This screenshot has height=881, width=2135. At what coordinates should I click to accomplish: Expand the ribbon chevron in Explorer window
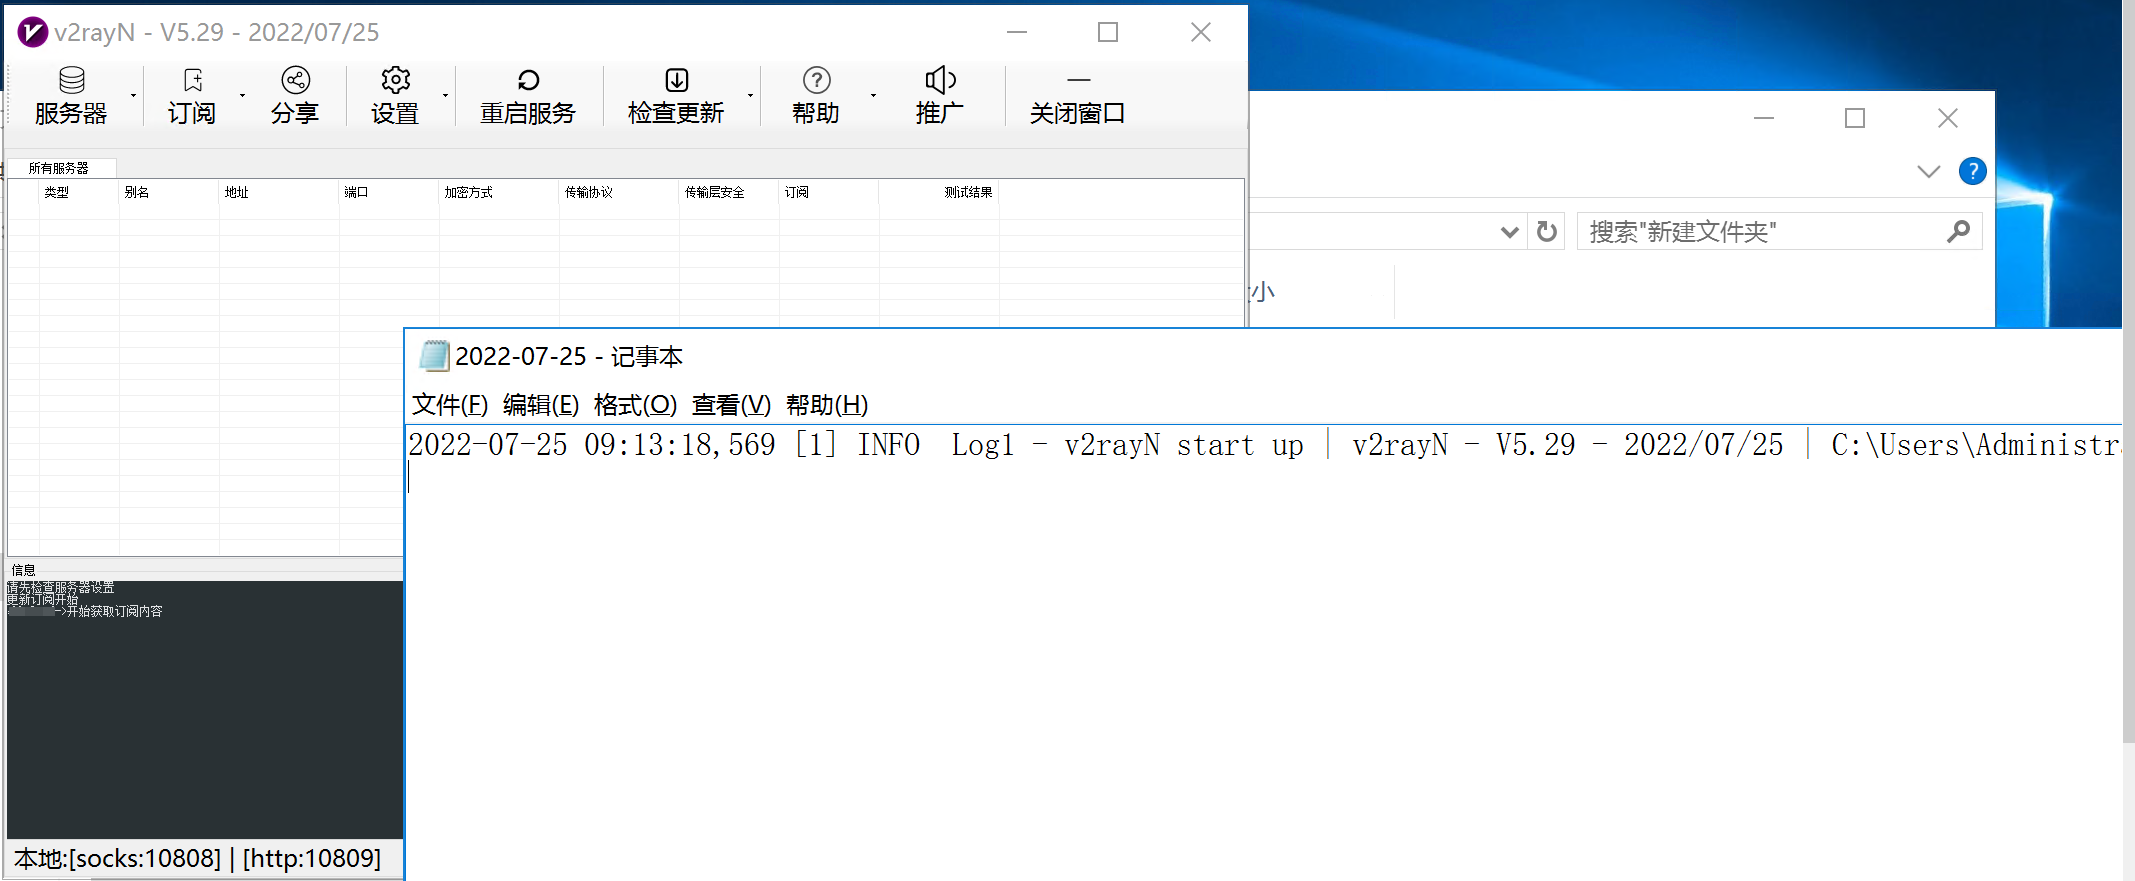click(x=1929, y=171)
